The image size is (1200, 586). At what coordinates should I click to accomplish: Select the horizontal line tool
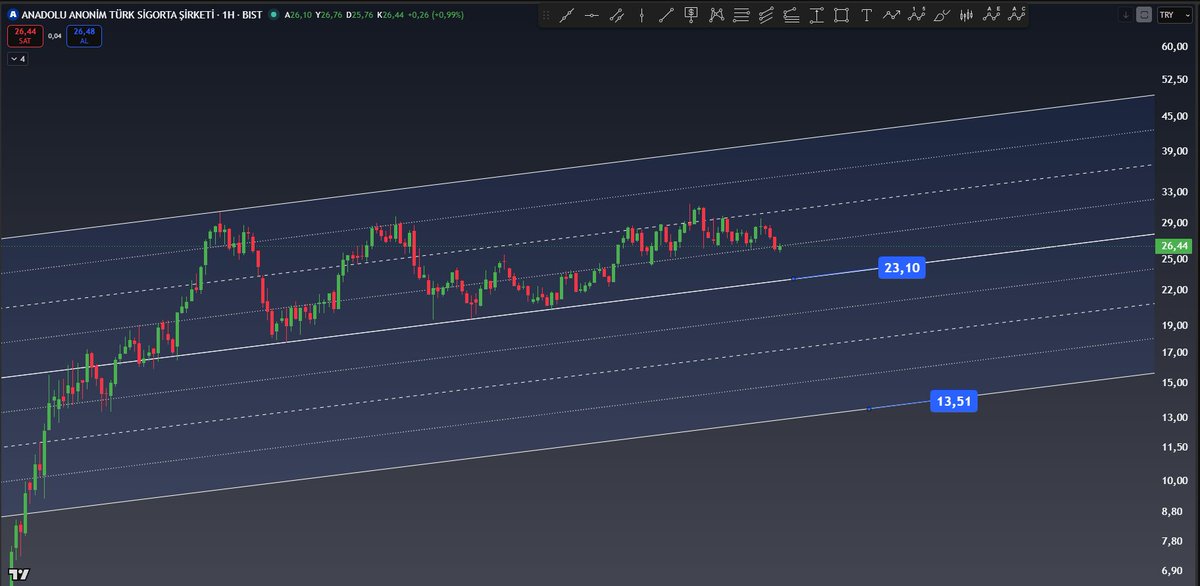[592, 15]
